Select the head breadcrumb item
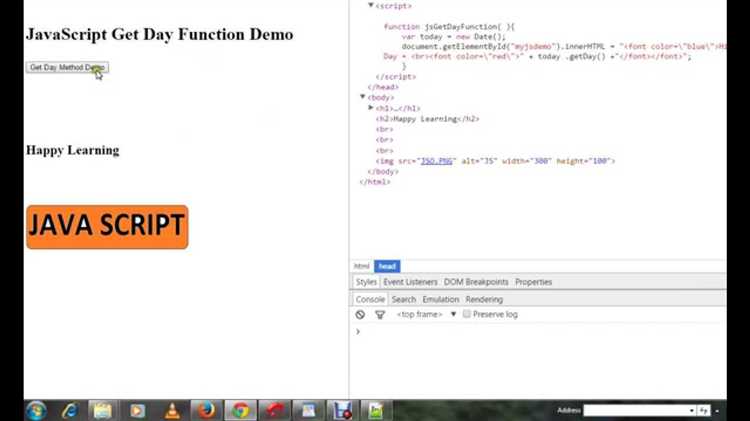The image size is (750, 421). tap(387, 266)
